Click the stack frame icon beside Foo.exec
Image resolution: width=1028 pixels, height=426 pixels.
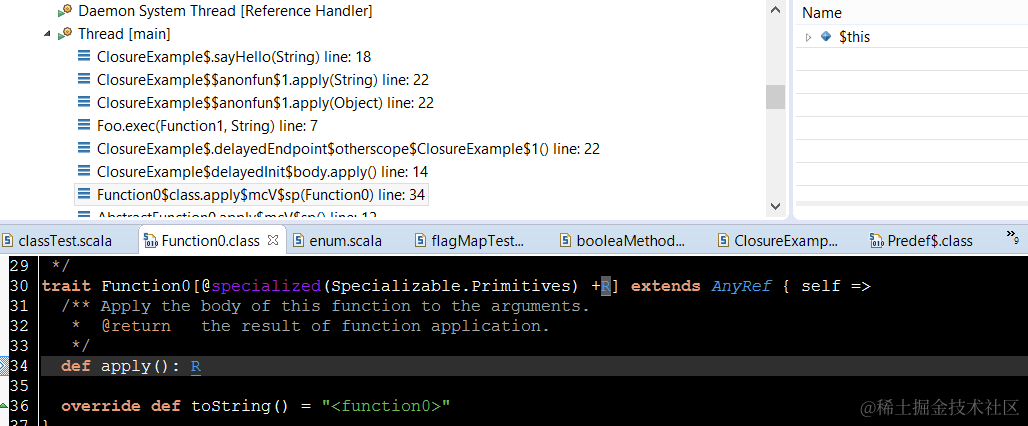(x=84, y=125)
